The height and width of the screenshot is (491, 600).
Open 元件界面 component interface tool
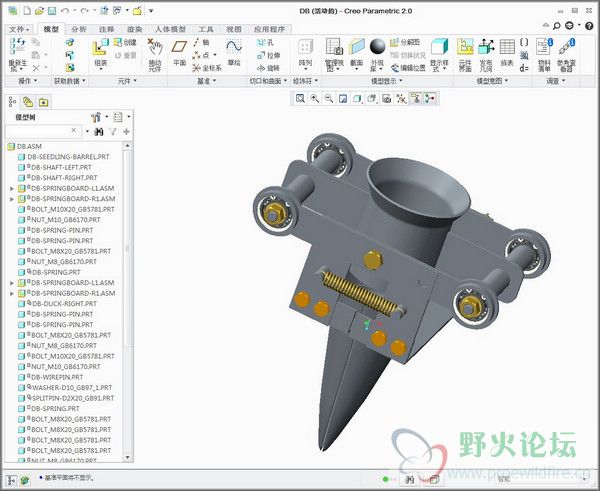click(x=465, y=55)
